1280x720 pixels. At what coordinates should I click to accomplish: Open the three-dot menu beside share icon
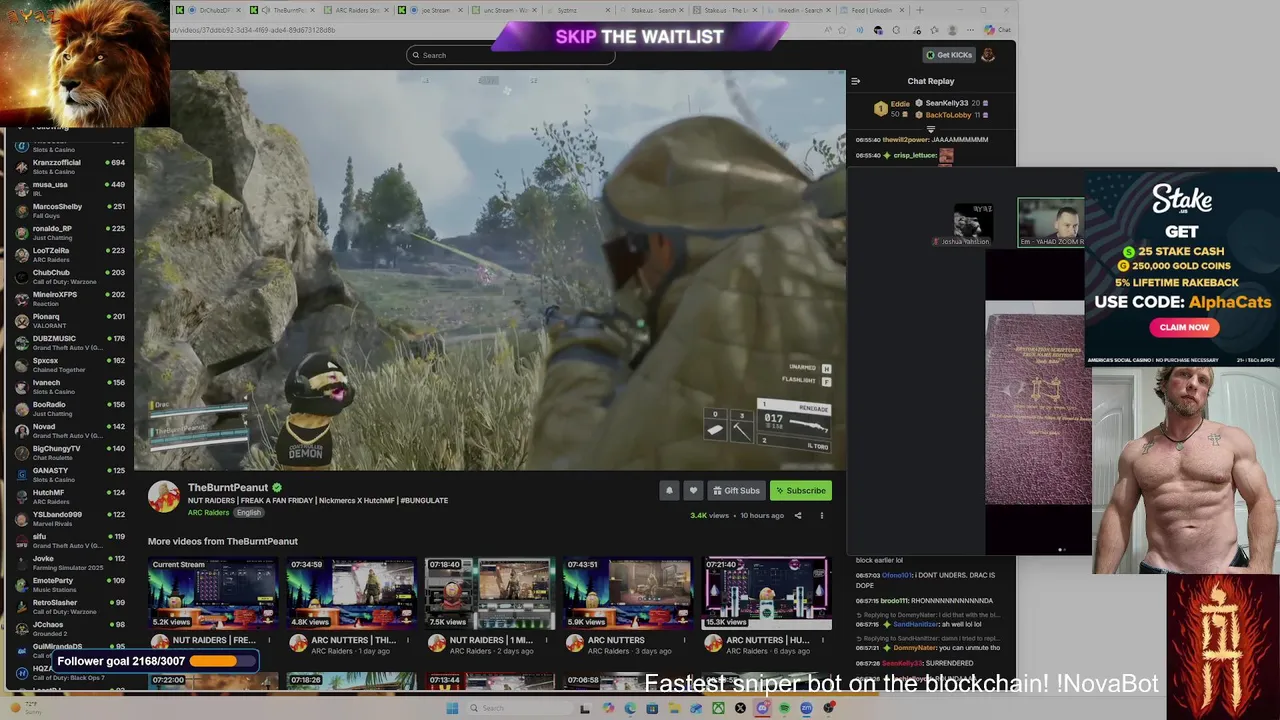coord(822,516)
